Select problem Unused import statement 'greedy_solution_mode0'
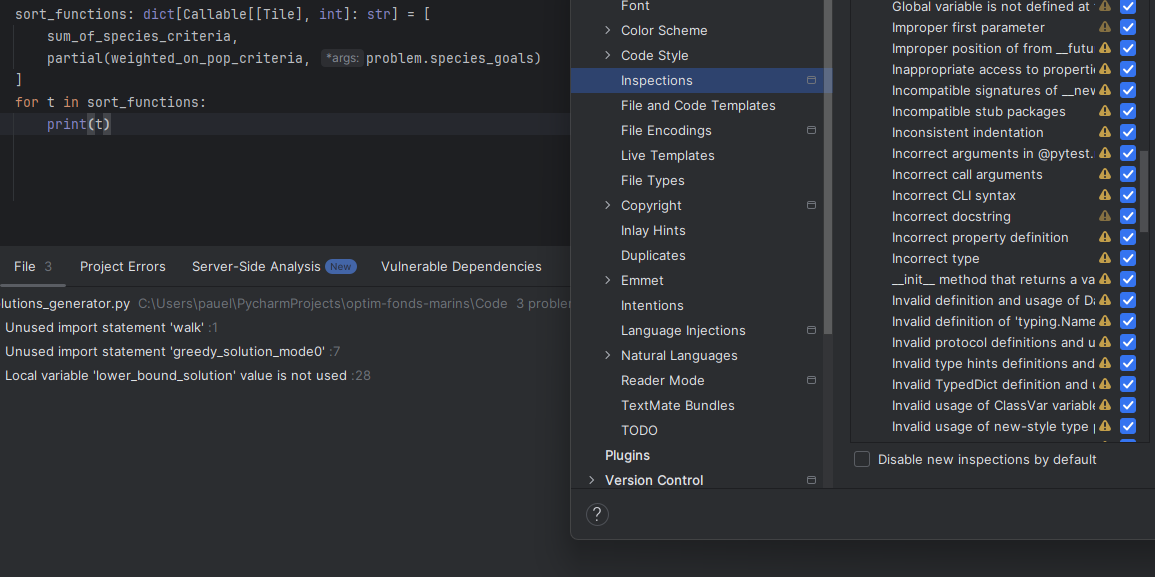This screenshot has width=1155, height=577. [x=172, y=352]
